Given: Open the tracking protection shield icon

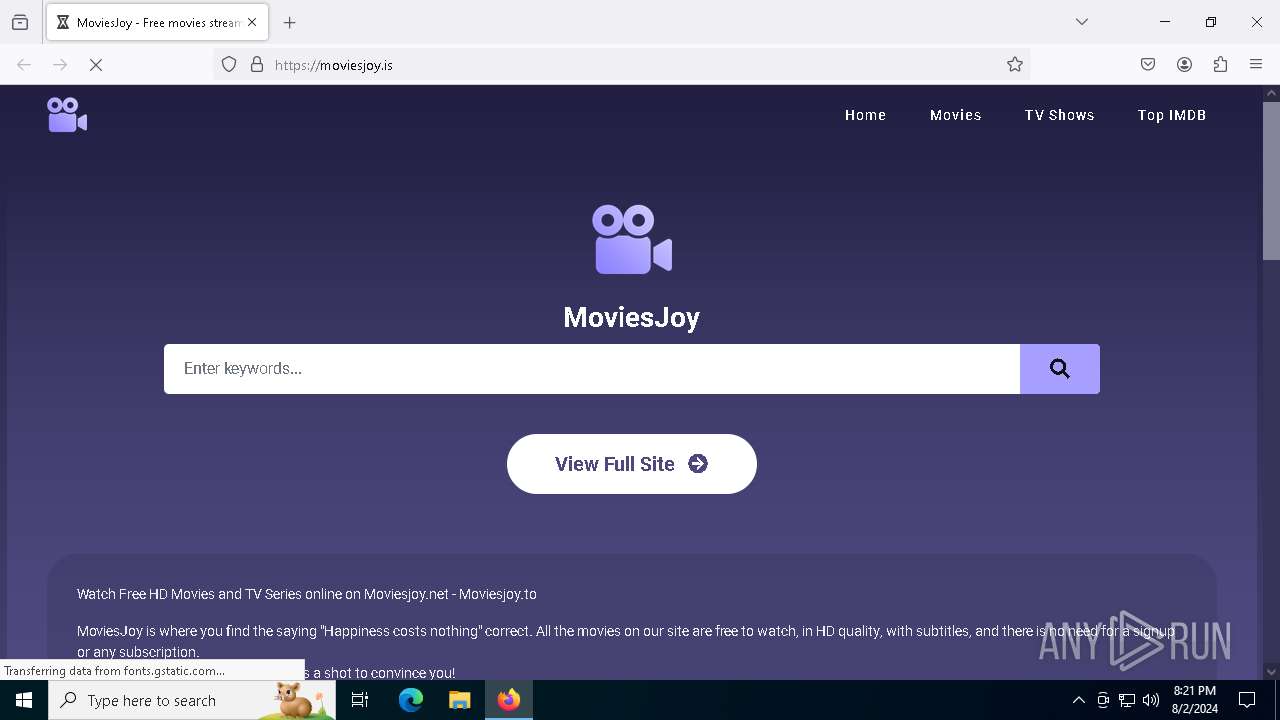Looking at the screenshot, I should (229, 65).
